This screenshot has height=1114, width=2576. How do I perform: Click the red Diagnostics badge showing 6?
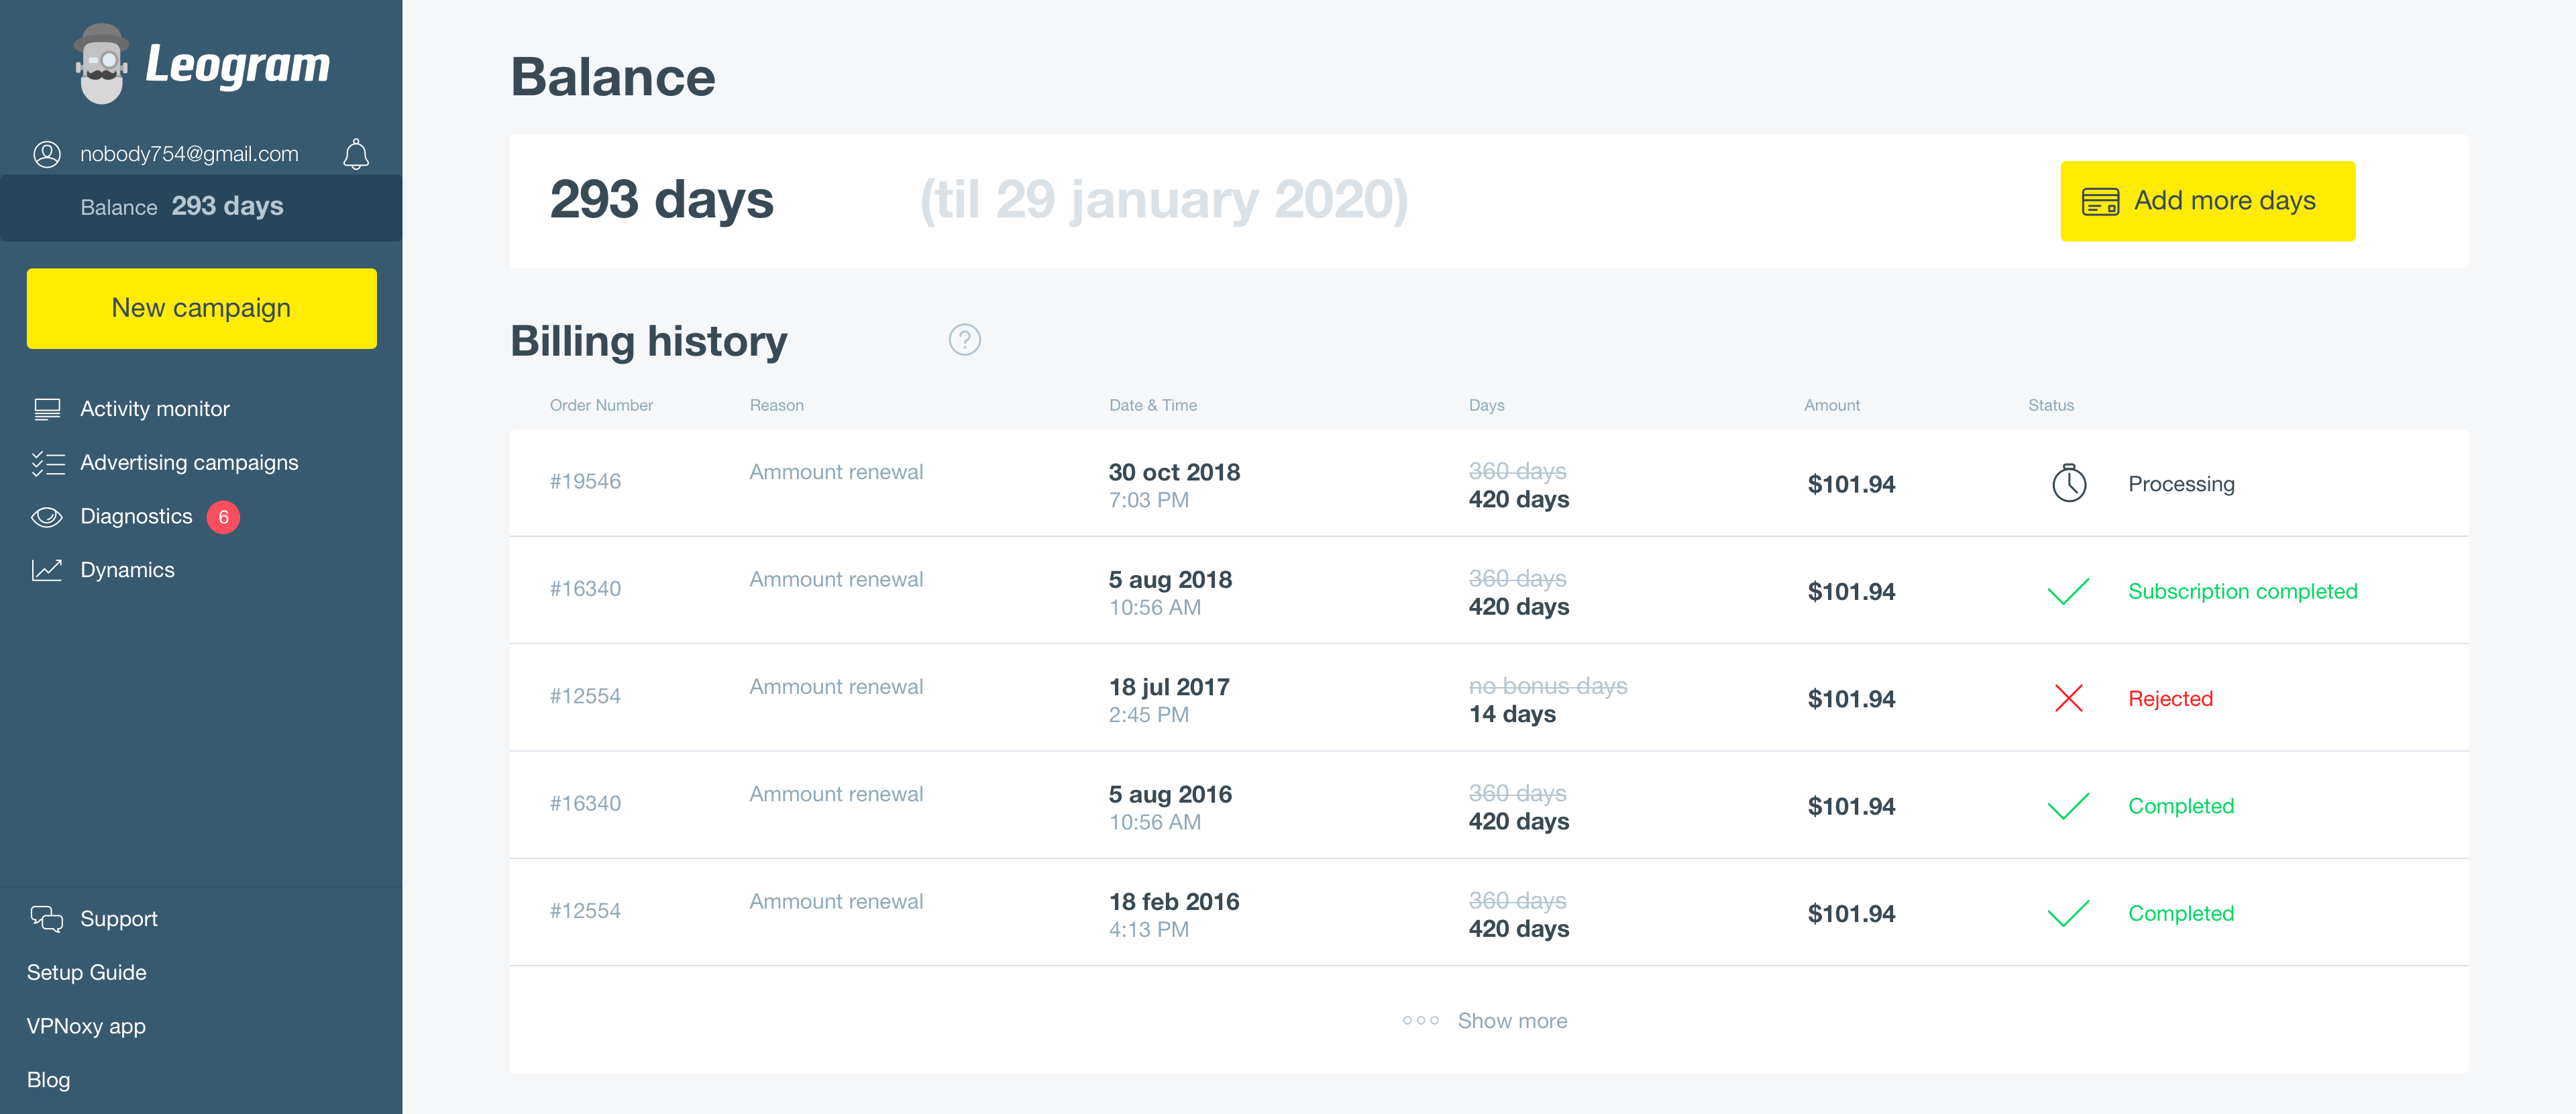tap(223, 516)
